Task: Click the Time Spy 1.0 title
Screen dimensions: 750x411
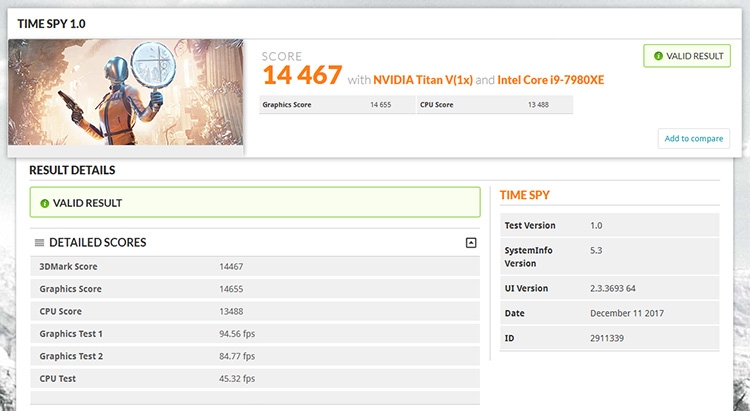Action: click(52, 23)
